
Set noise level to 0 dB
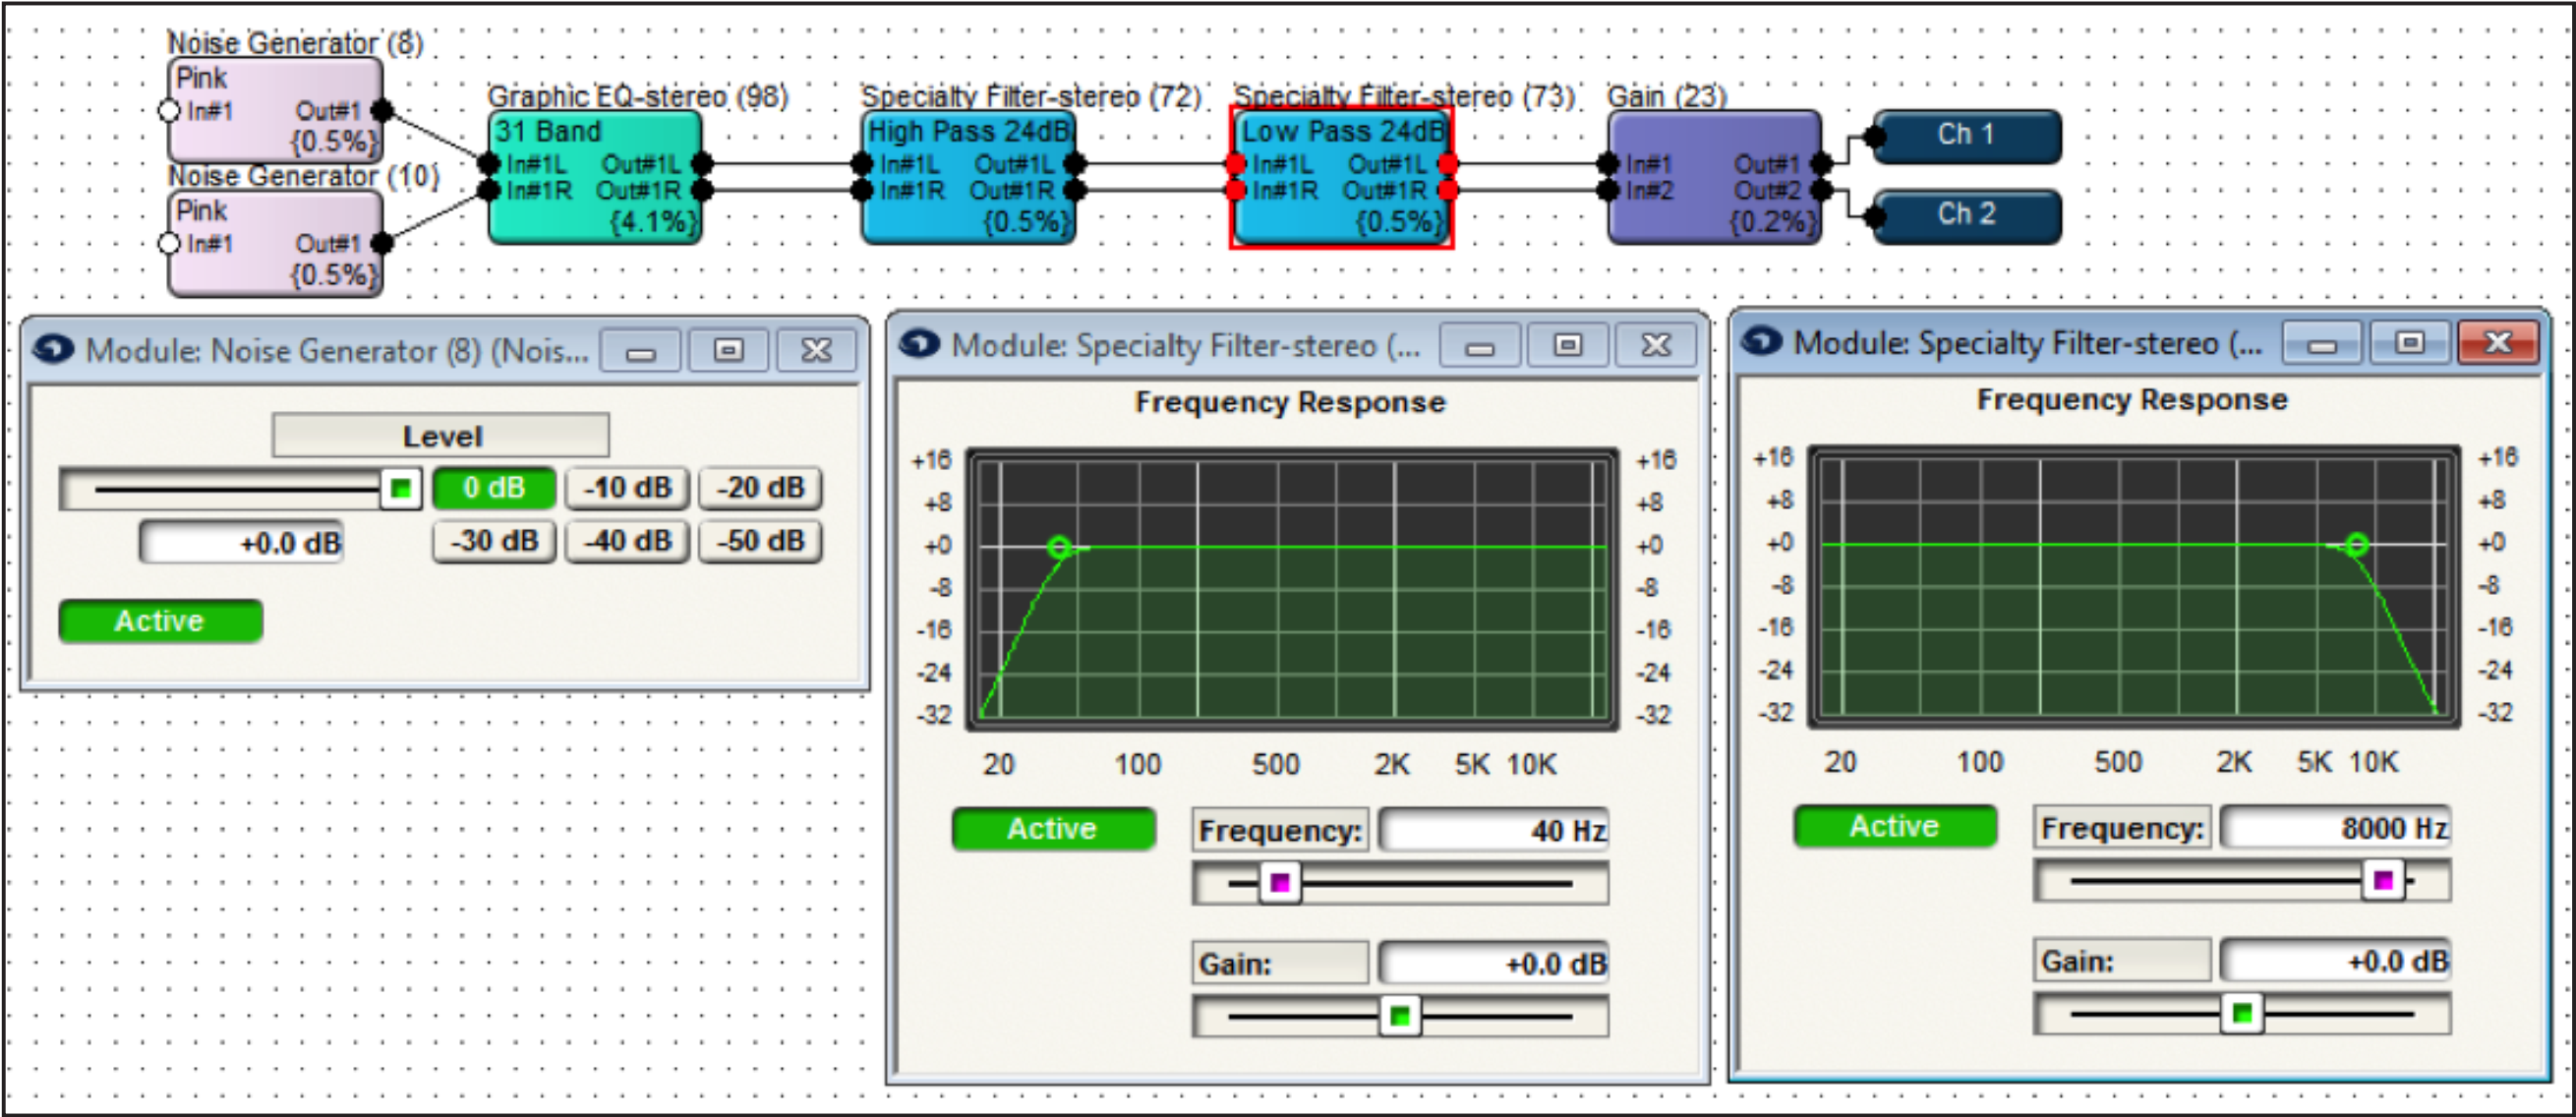494,488
